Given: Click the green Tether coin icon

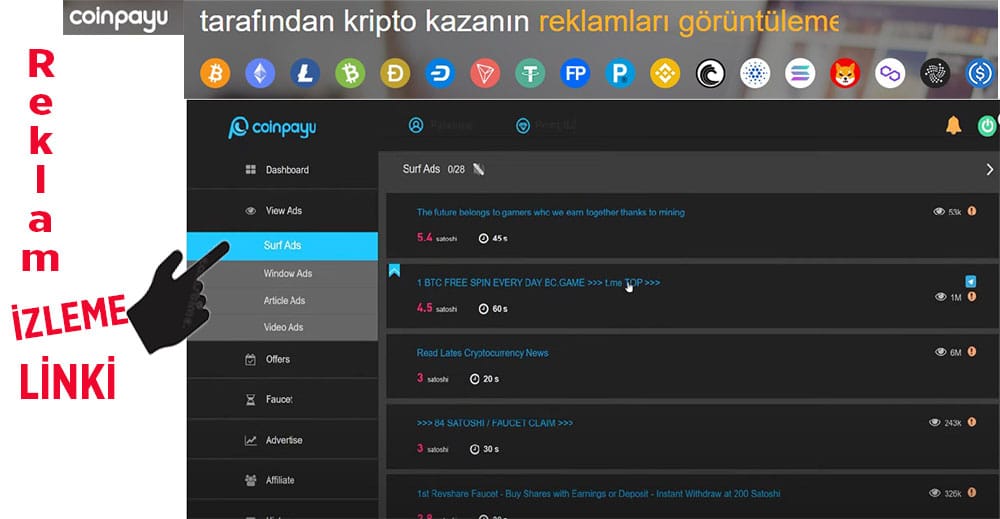Looking at the screenshot, I should pos(530,74).
